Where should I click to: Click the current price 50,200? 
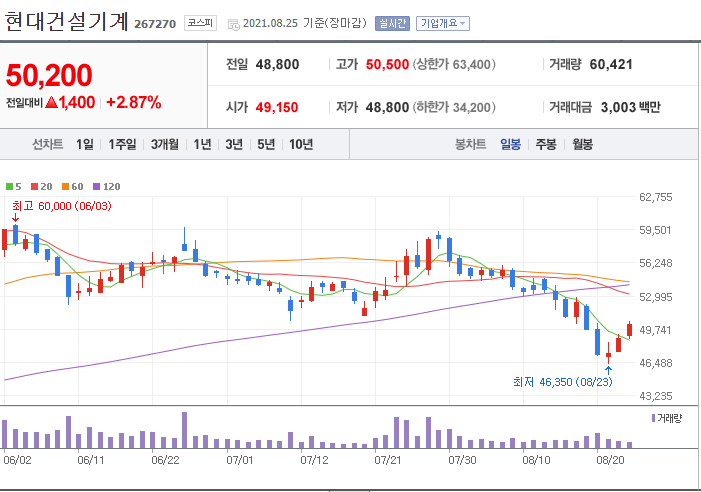(x=49, y=75)
